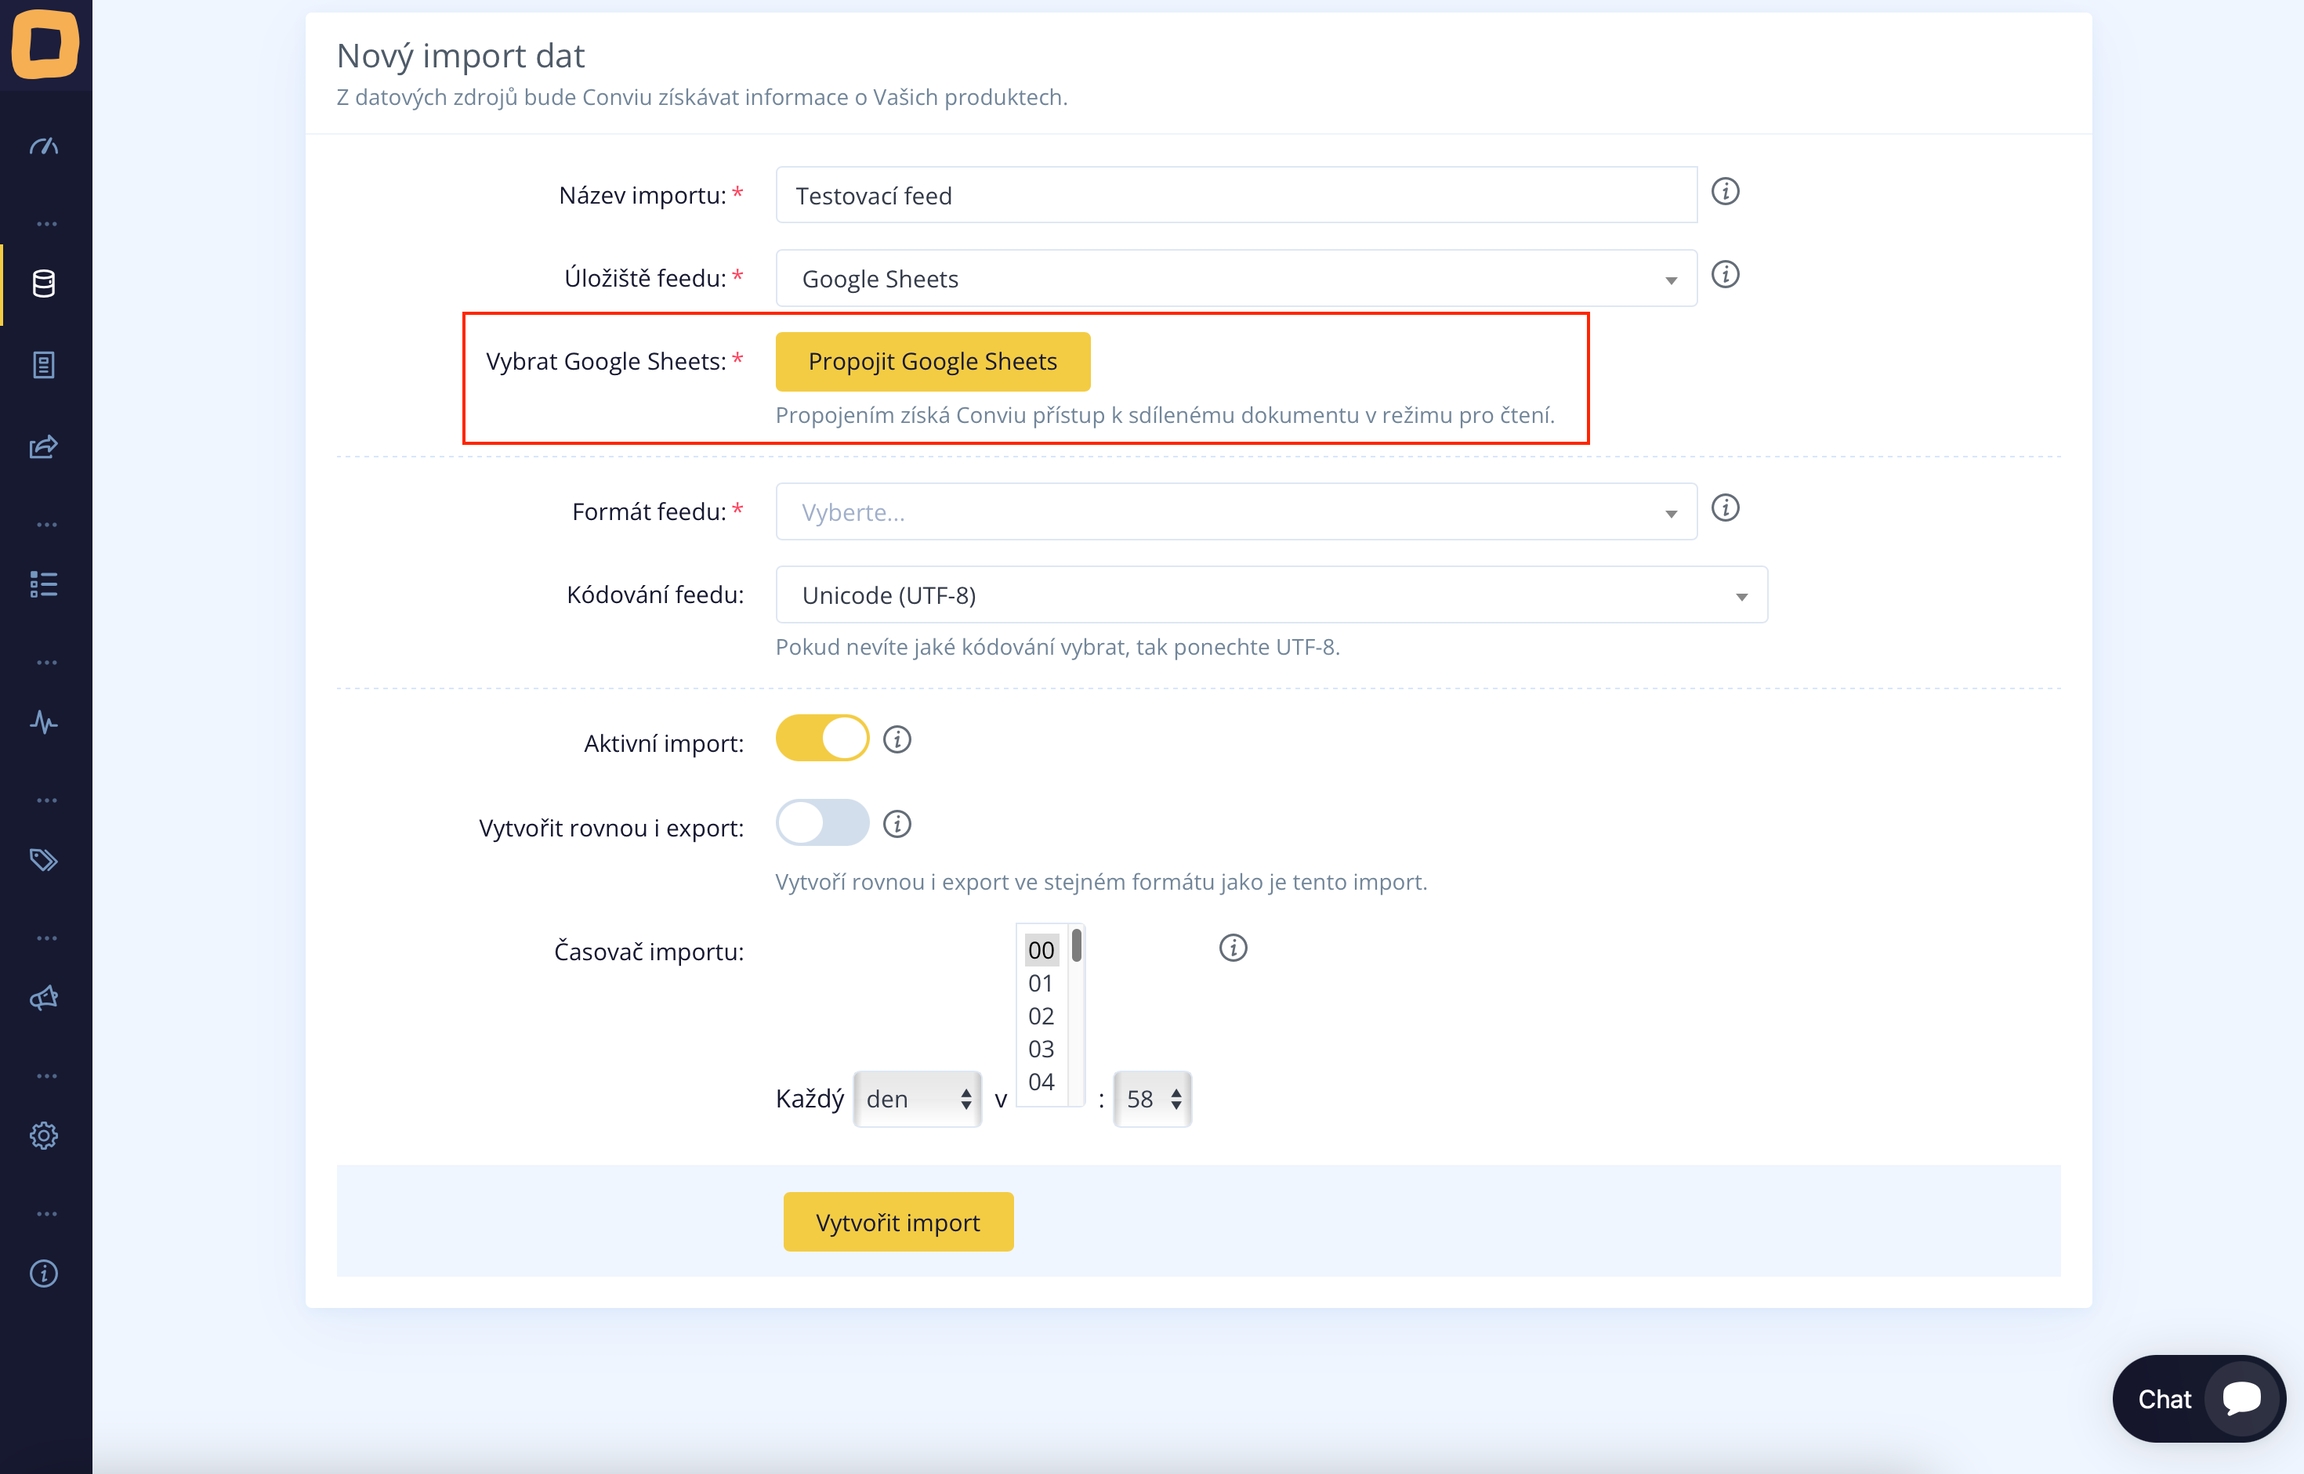Open the database imports sidebar icon
The width and height of the screenshot is (2304, 1474).
point(44,284)
